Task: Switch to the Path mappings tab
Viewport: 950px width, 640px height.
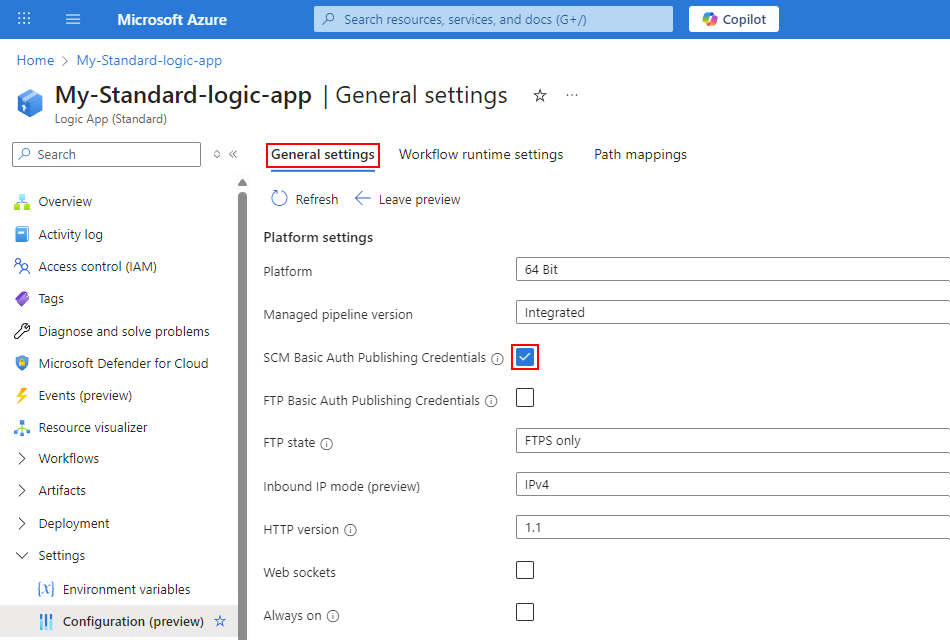Action: [x=640, y=155]
